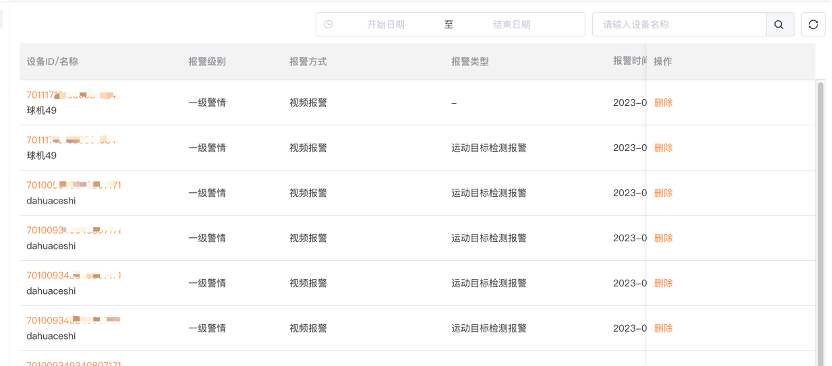
Task: Delete the fourth dahuaceshi alarm row
Action: coord(663,328)
